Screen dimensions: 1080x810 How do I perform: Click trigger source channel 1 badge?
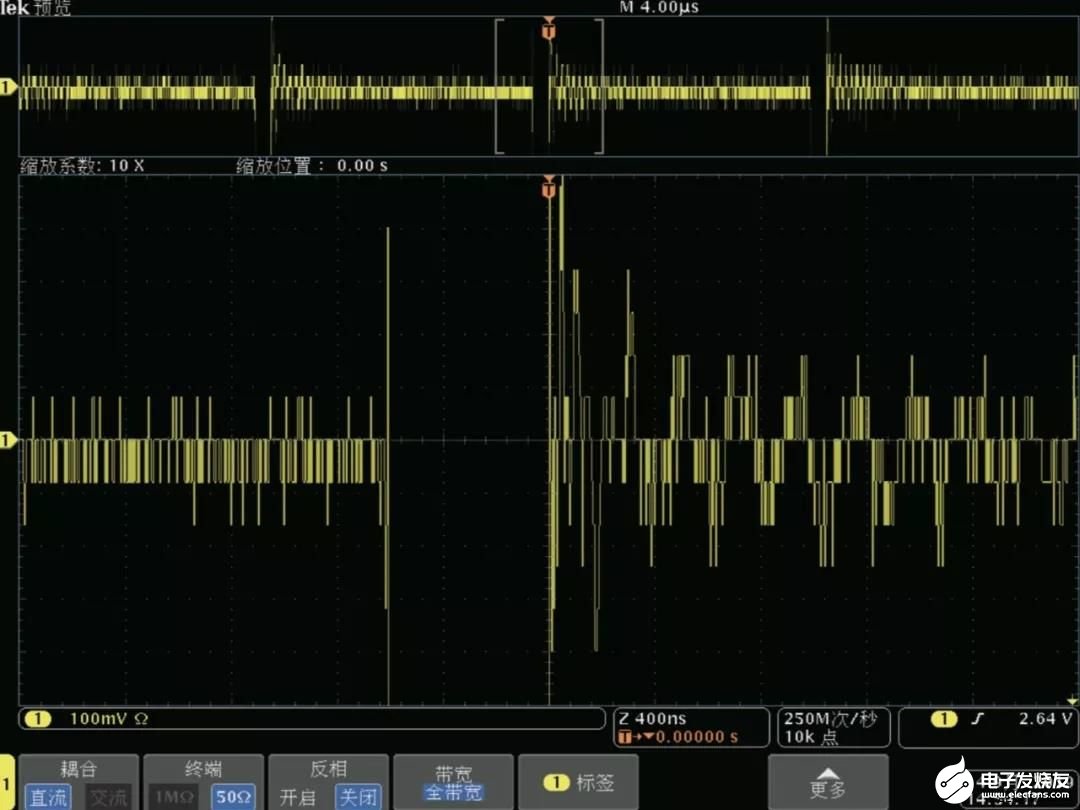944,719
